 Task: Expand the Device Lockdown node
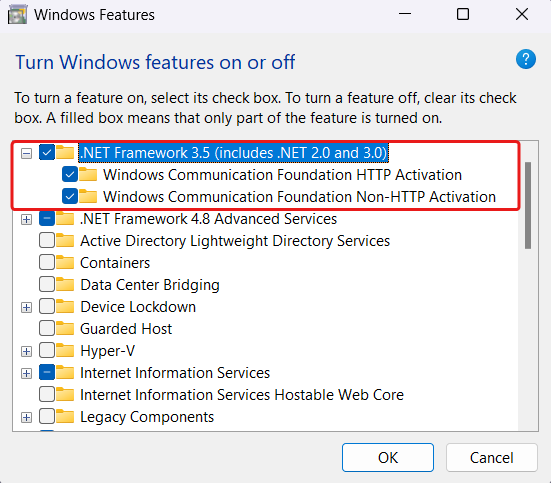pyautogui.click(x=26, y=308)
